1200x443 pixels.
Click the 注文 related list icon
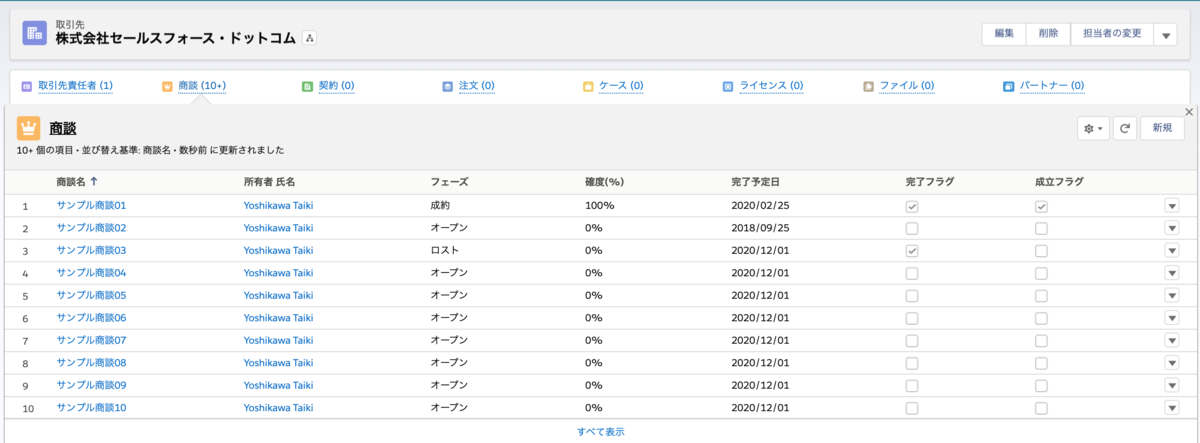tap(448, 86)
